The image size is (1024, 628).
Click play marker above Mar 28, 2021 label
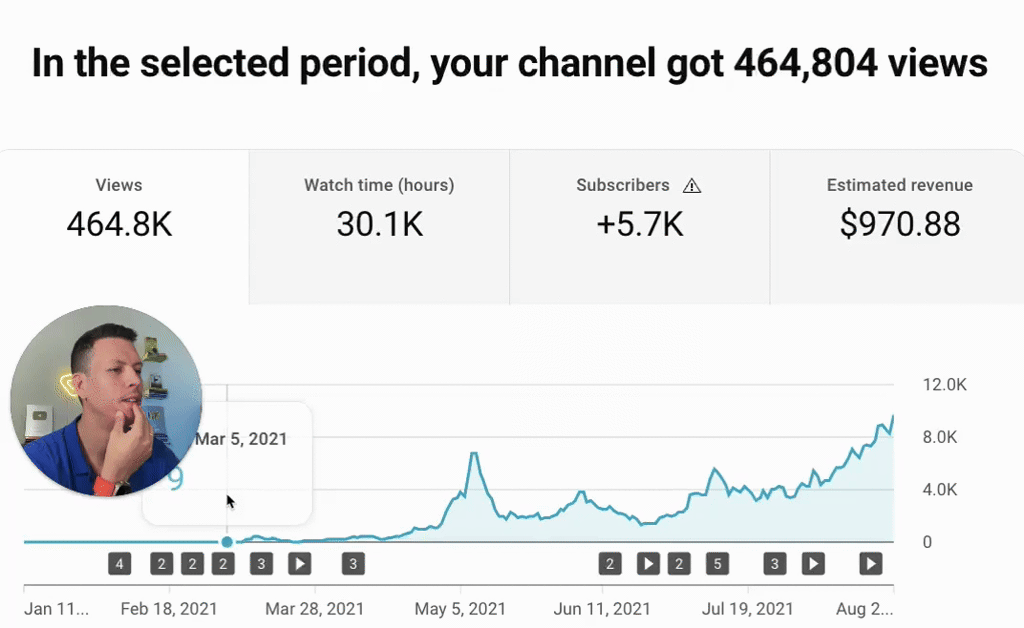299,564
